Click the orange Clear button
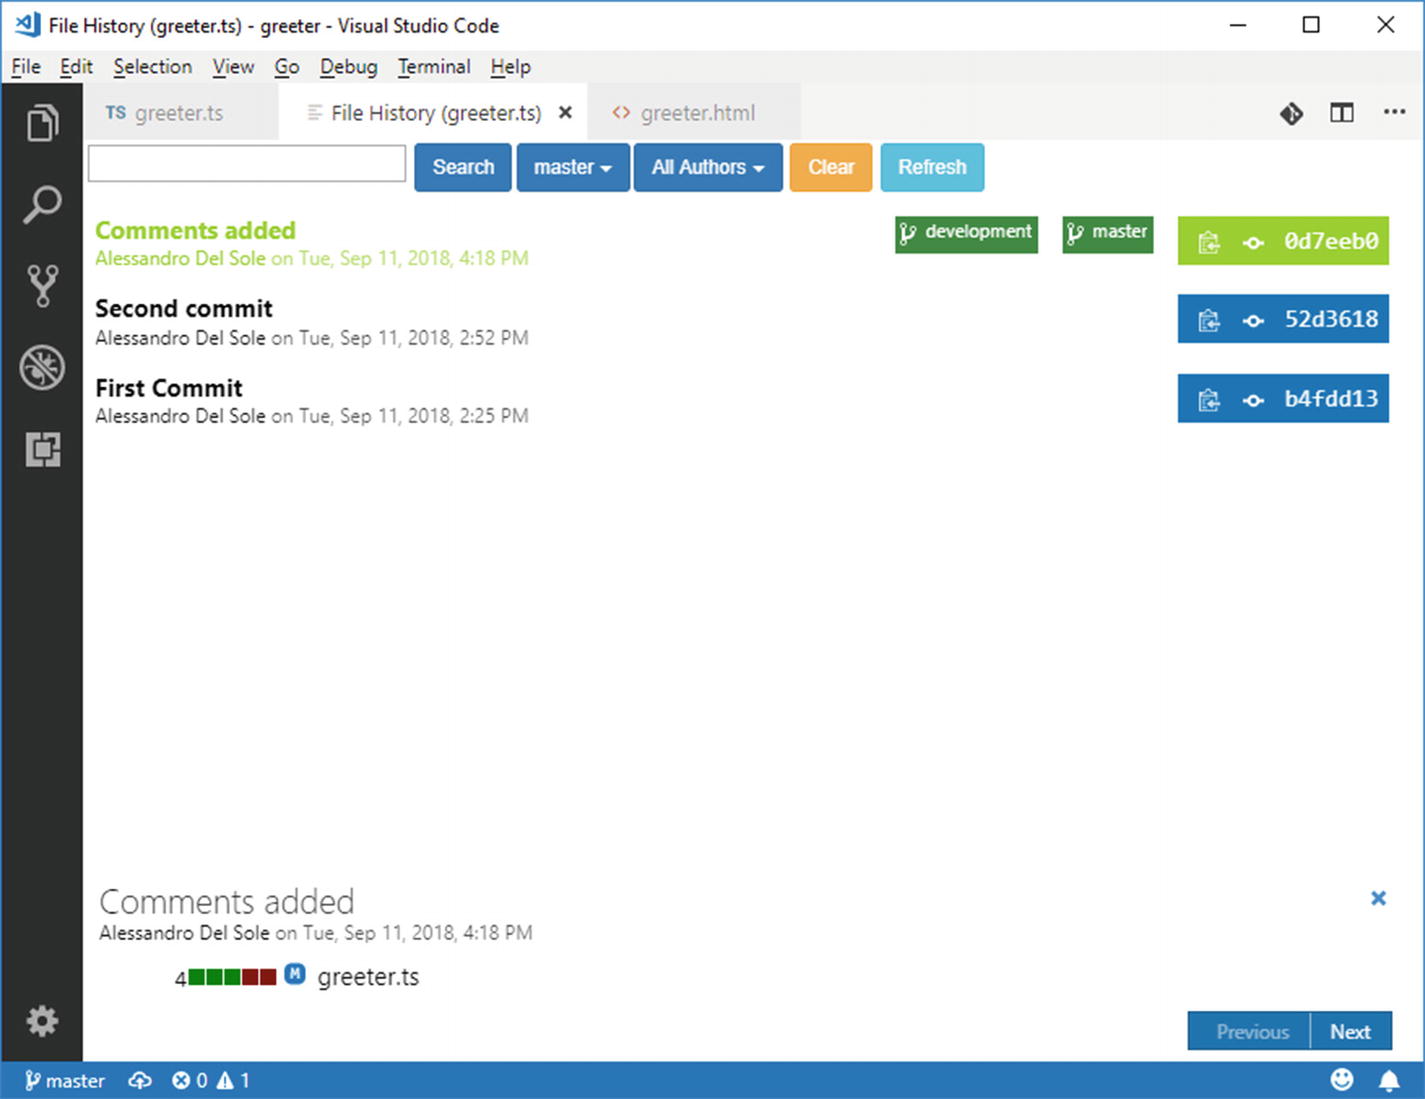Image resolution: width=1425 pixels, height=1099 pixels. pyautogui.click(x=831, y=167)
